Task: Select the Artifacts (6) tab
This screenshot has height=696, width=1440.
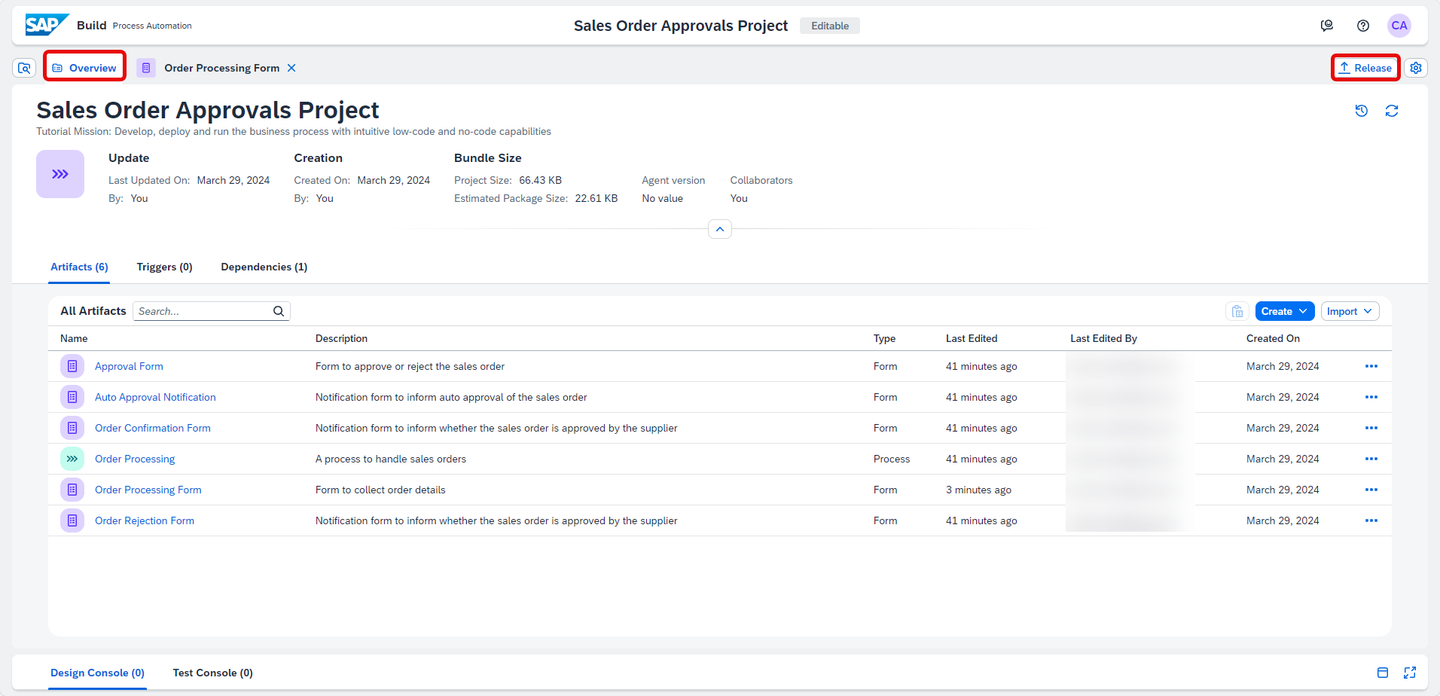Action: pos(79,267)
